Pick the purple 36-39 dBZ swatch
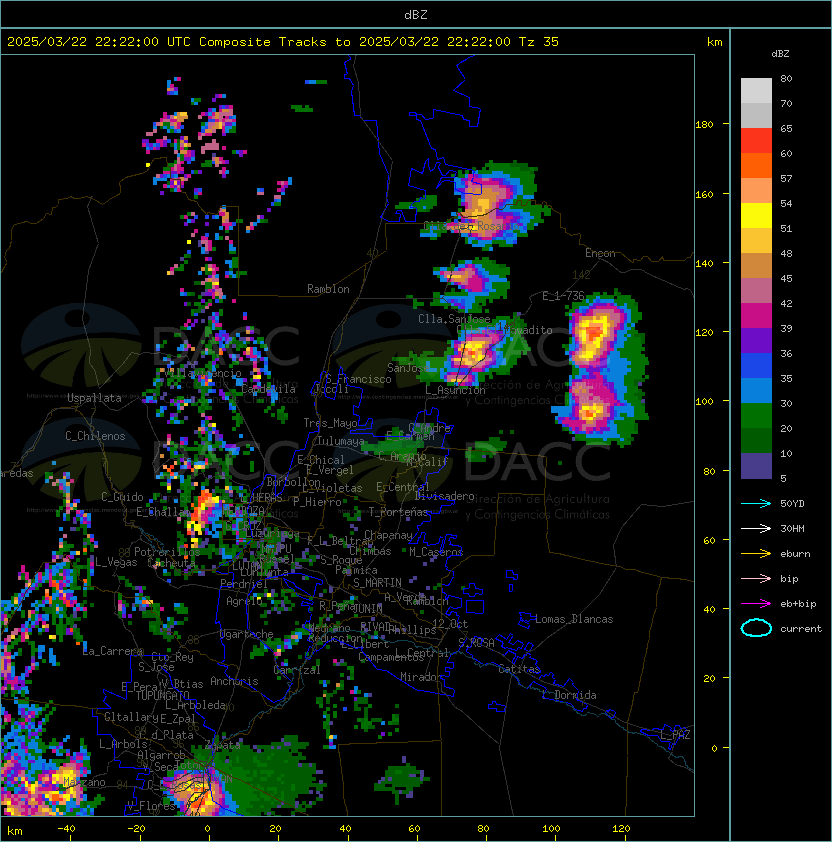Image resolution: width=832 pixels, height=842 pixels. tap(756, 341)
